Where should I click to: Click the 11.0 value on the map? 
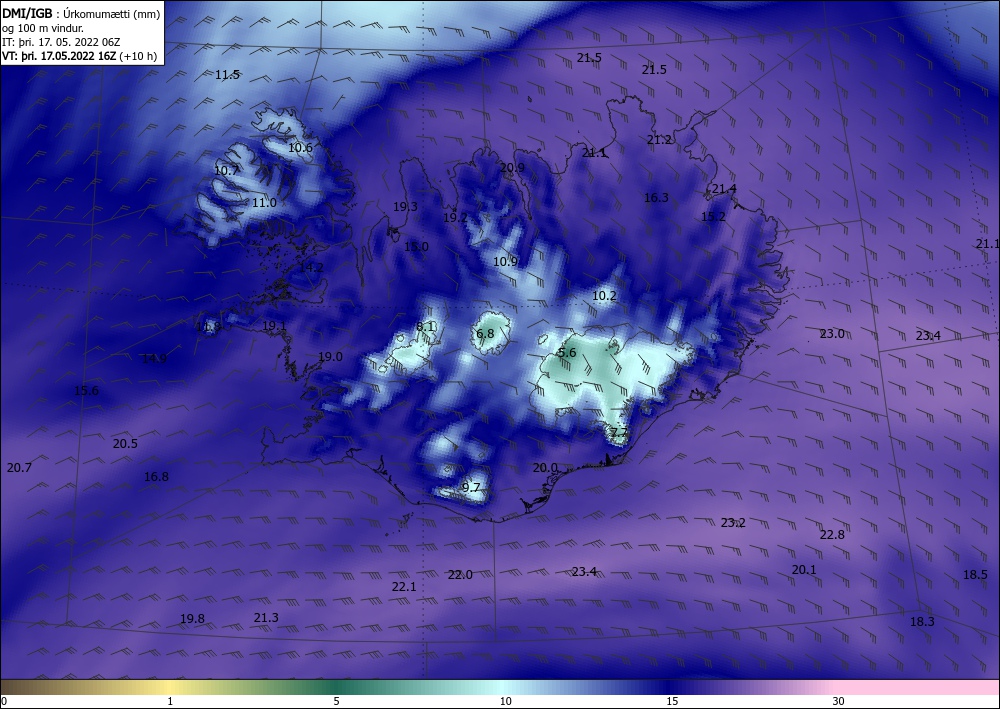coord(264,203)
